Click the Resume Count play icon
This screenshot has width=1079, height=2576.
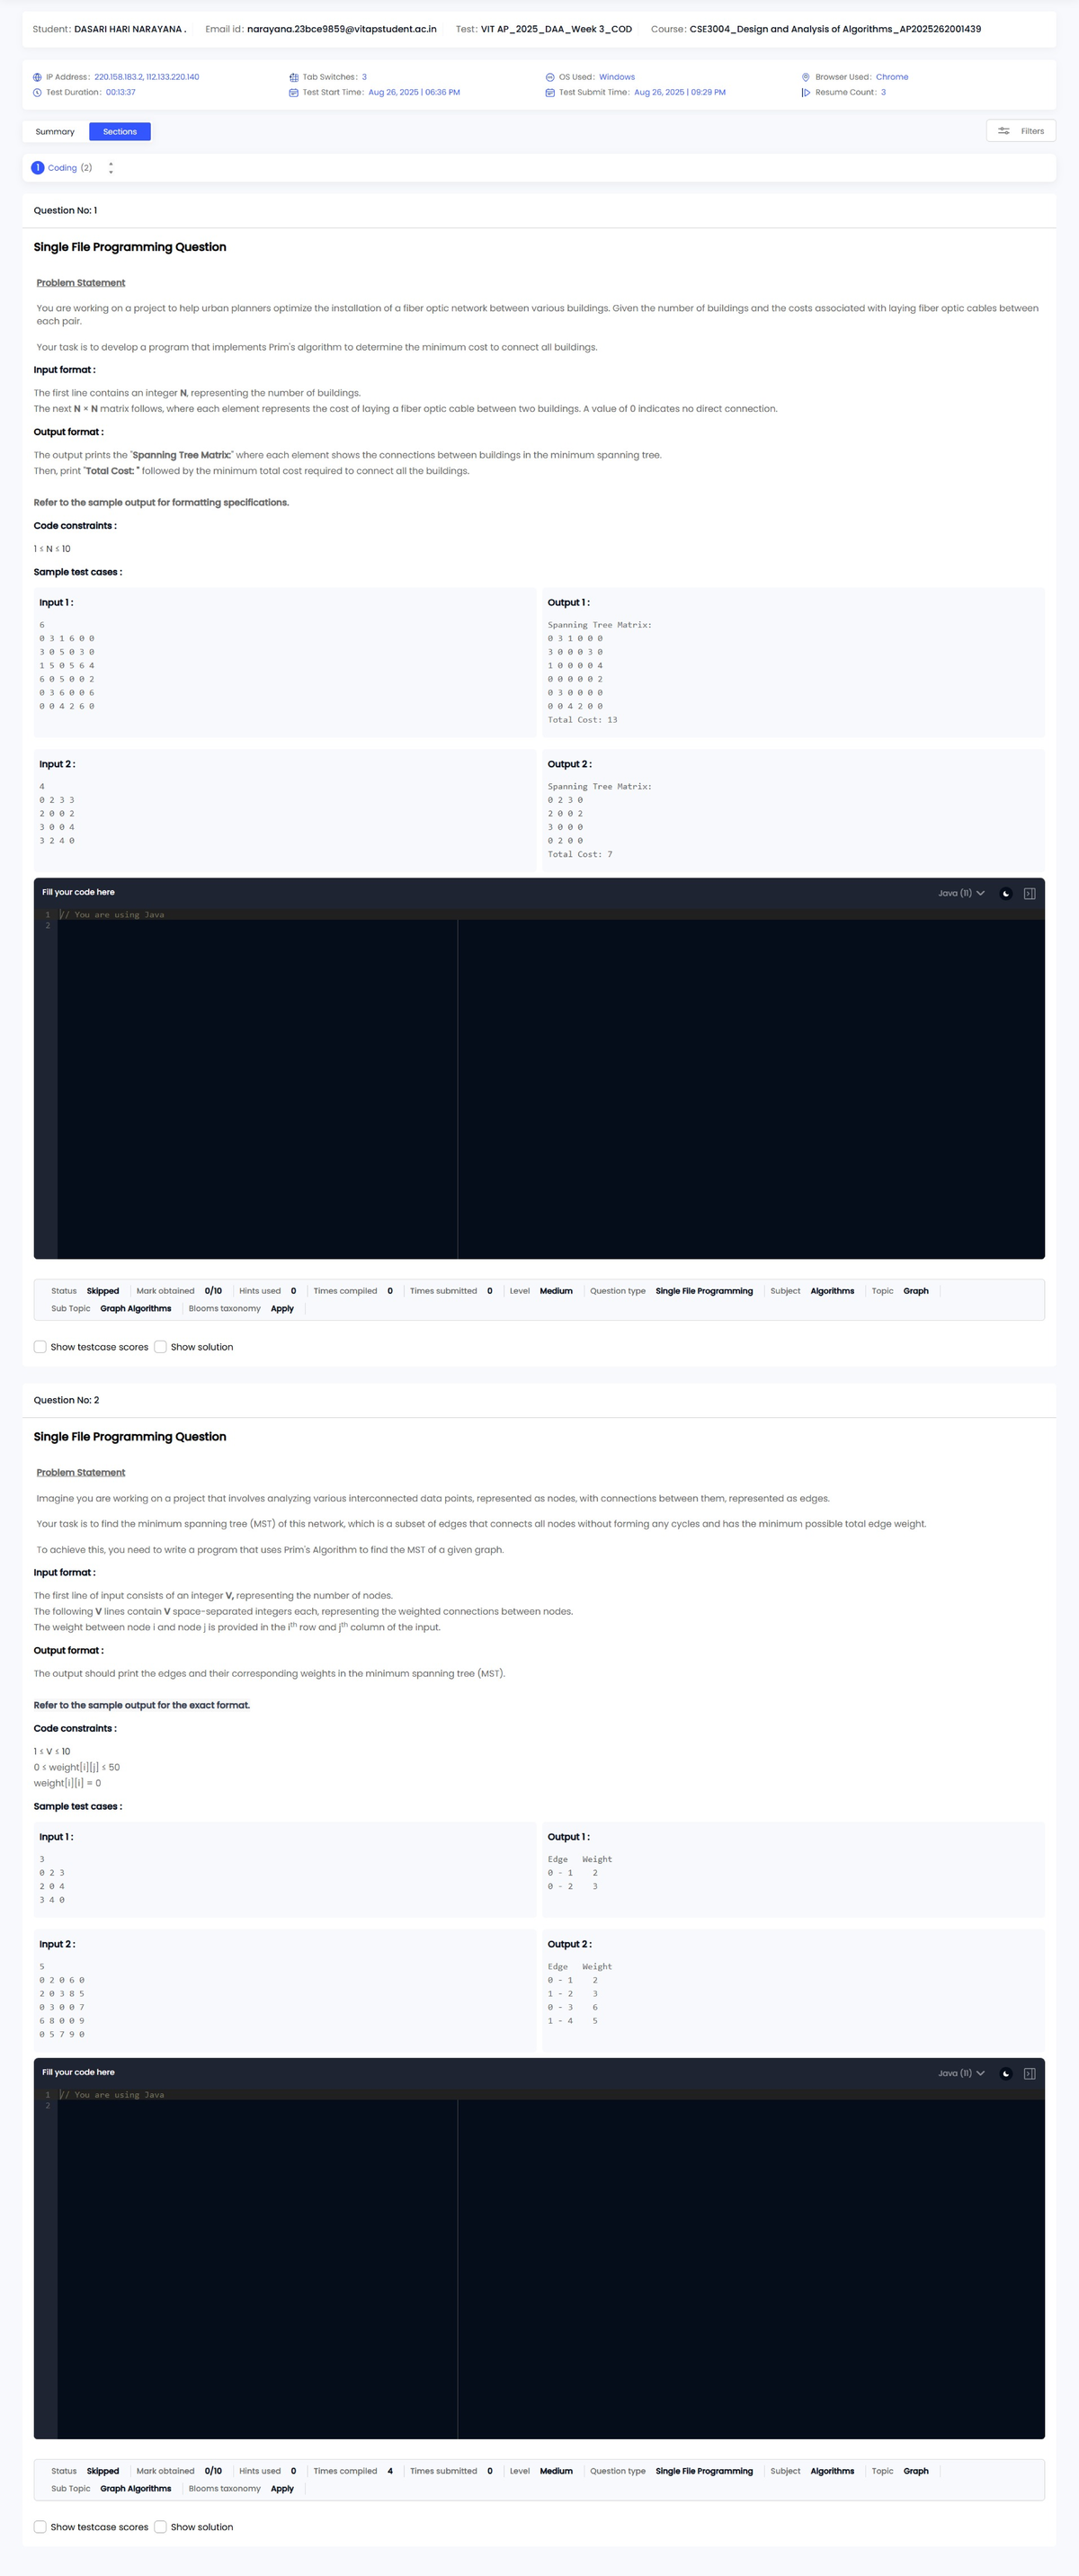pos(805,92)
